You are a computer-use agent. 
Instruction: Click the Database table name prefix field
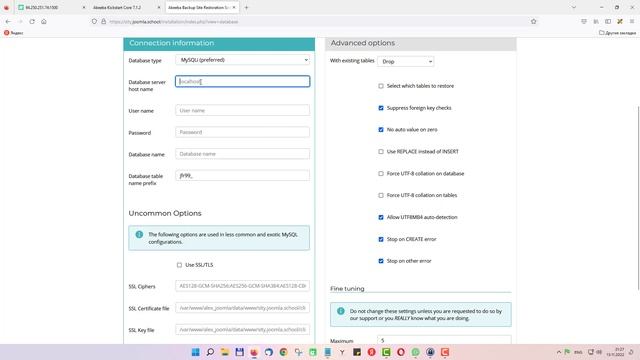pos(242,176)
